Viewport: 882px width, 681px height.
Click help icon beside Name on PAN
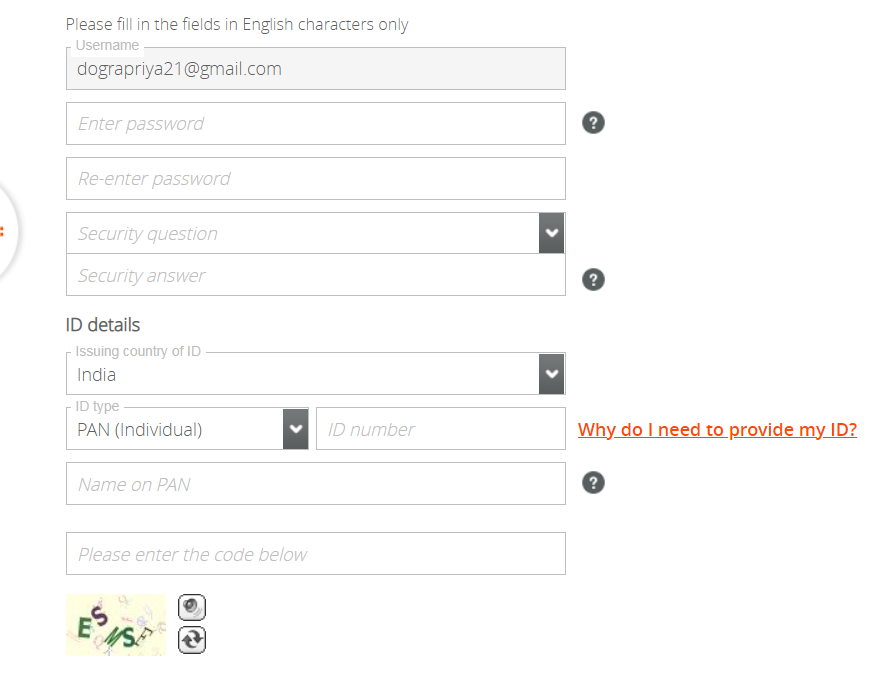(593, 482)
